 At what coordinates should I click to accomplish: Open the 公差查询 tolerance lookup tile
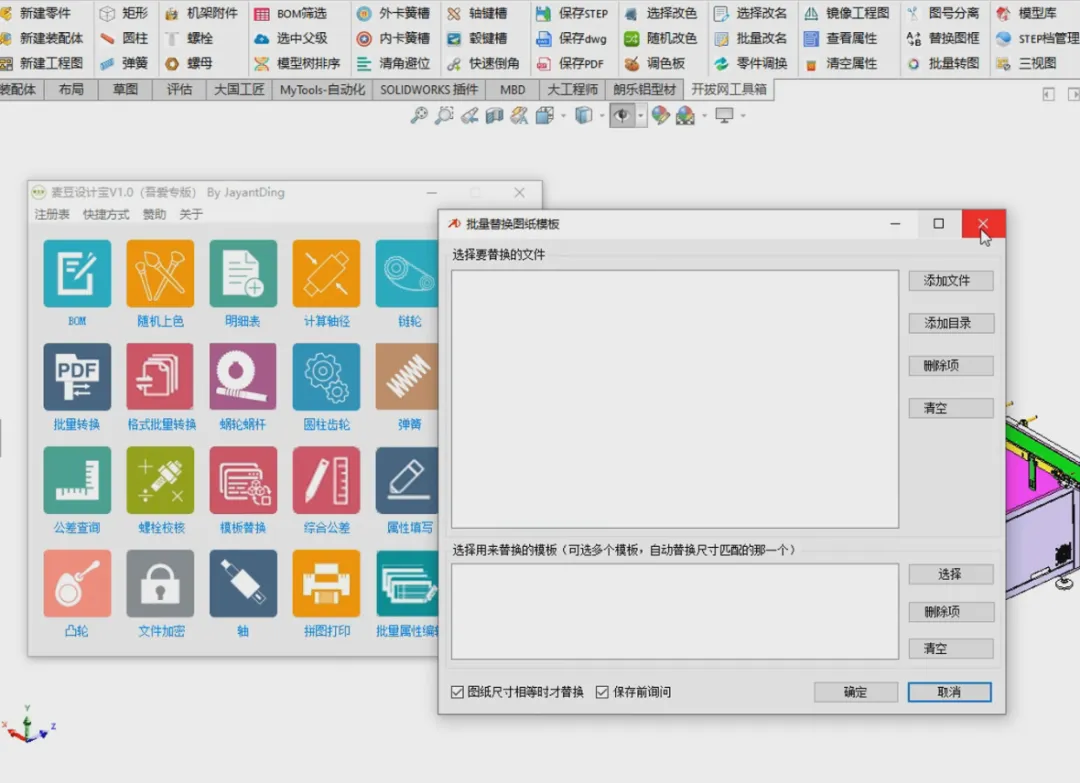coord(77,480)
